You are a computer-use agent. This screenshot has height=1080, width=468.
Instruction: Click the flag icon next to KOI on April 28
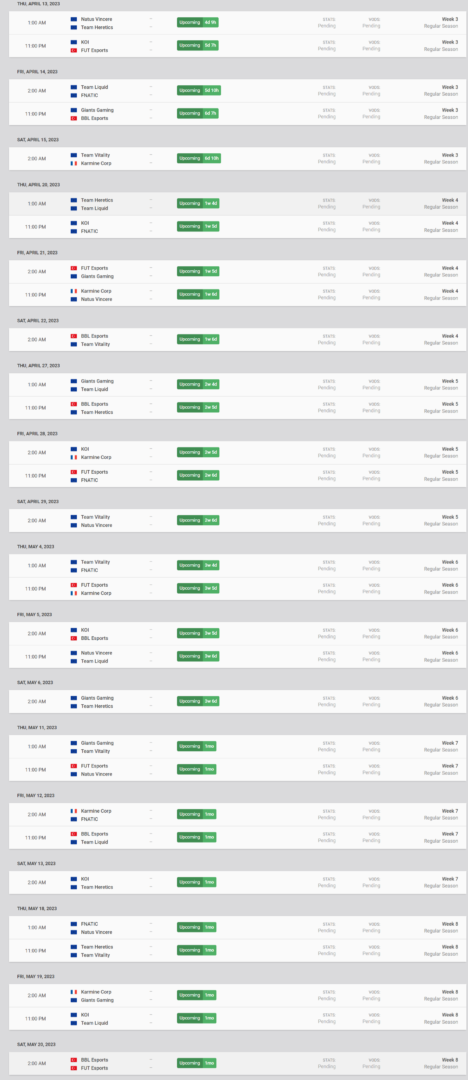73,449
